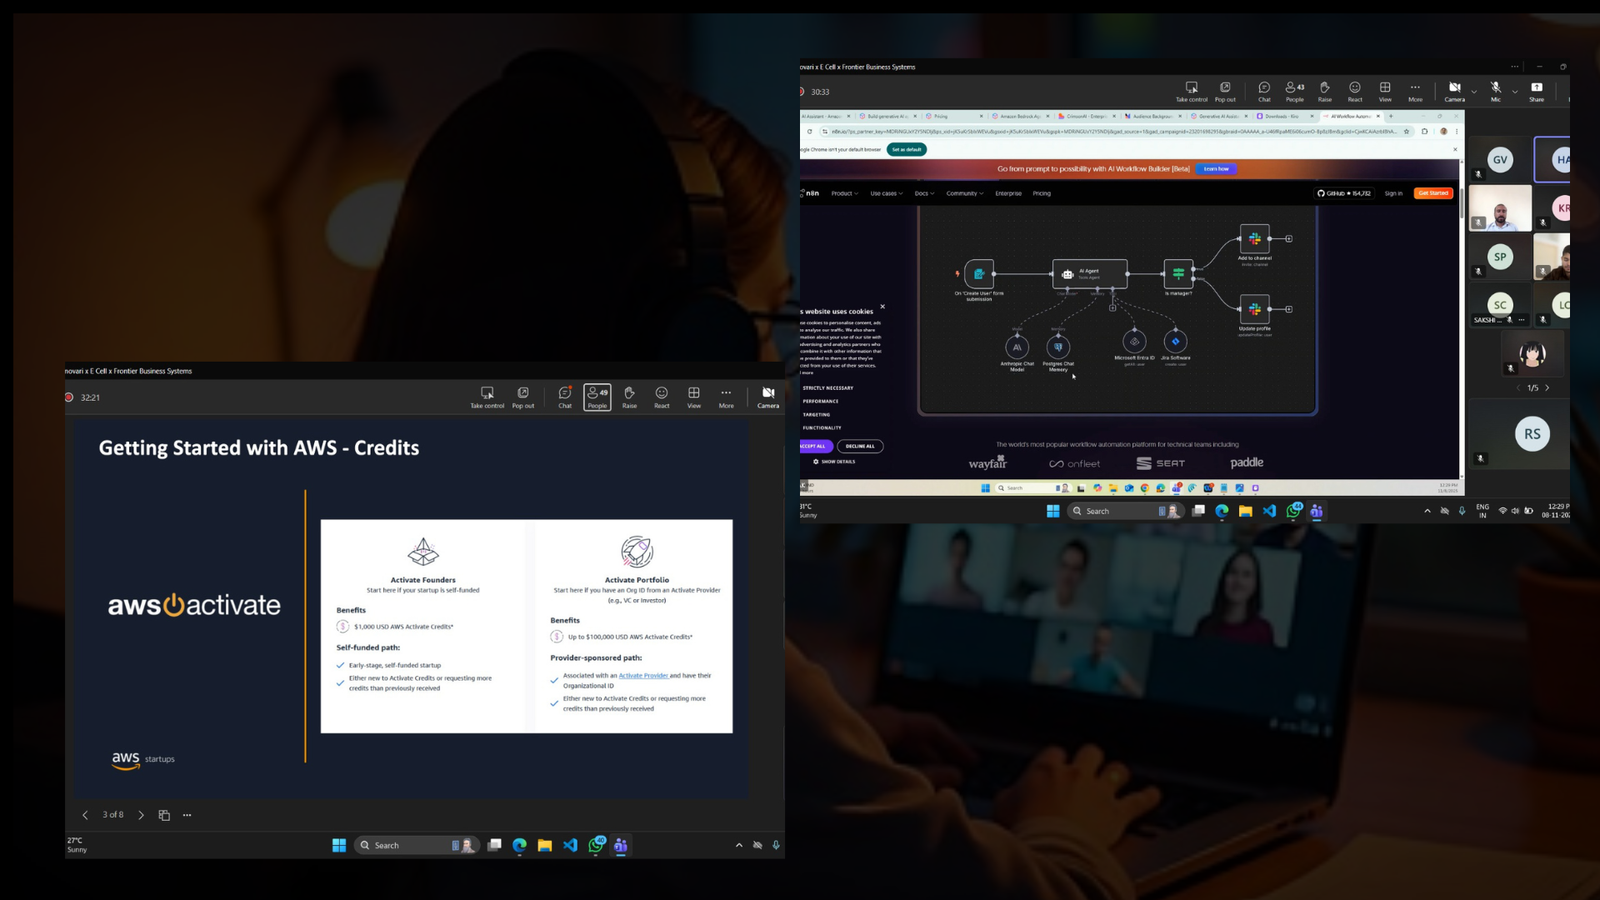Click the Windows Start button under the AWS slide
1600x900 pixels.
tap(339, 845)
